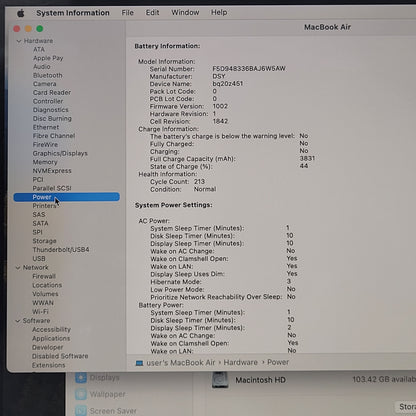Viewport: 416px width, 416px height.
Task: Select SATA in the sidebar
Action: point(40,223)
